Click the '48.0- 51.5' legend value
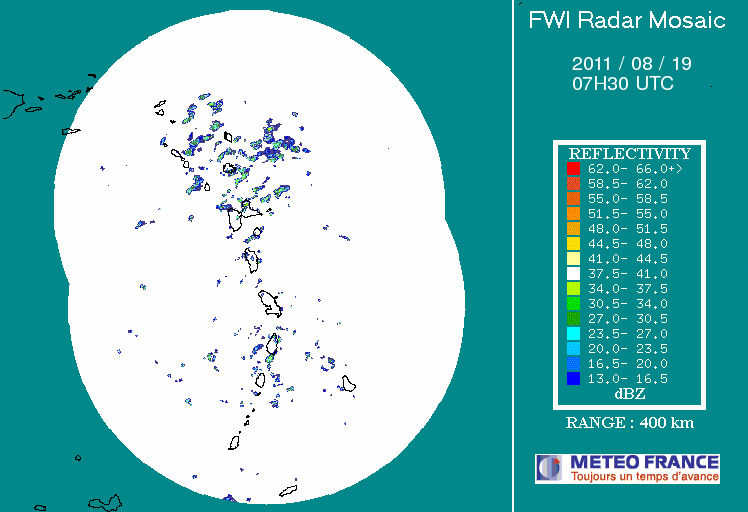This screenshot has height=512, width=748. pos(627,229)
